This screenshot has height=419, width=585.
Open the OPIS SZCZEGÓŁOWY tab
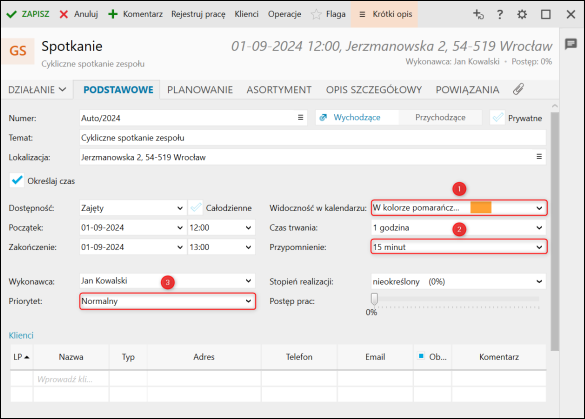point(374,90)
